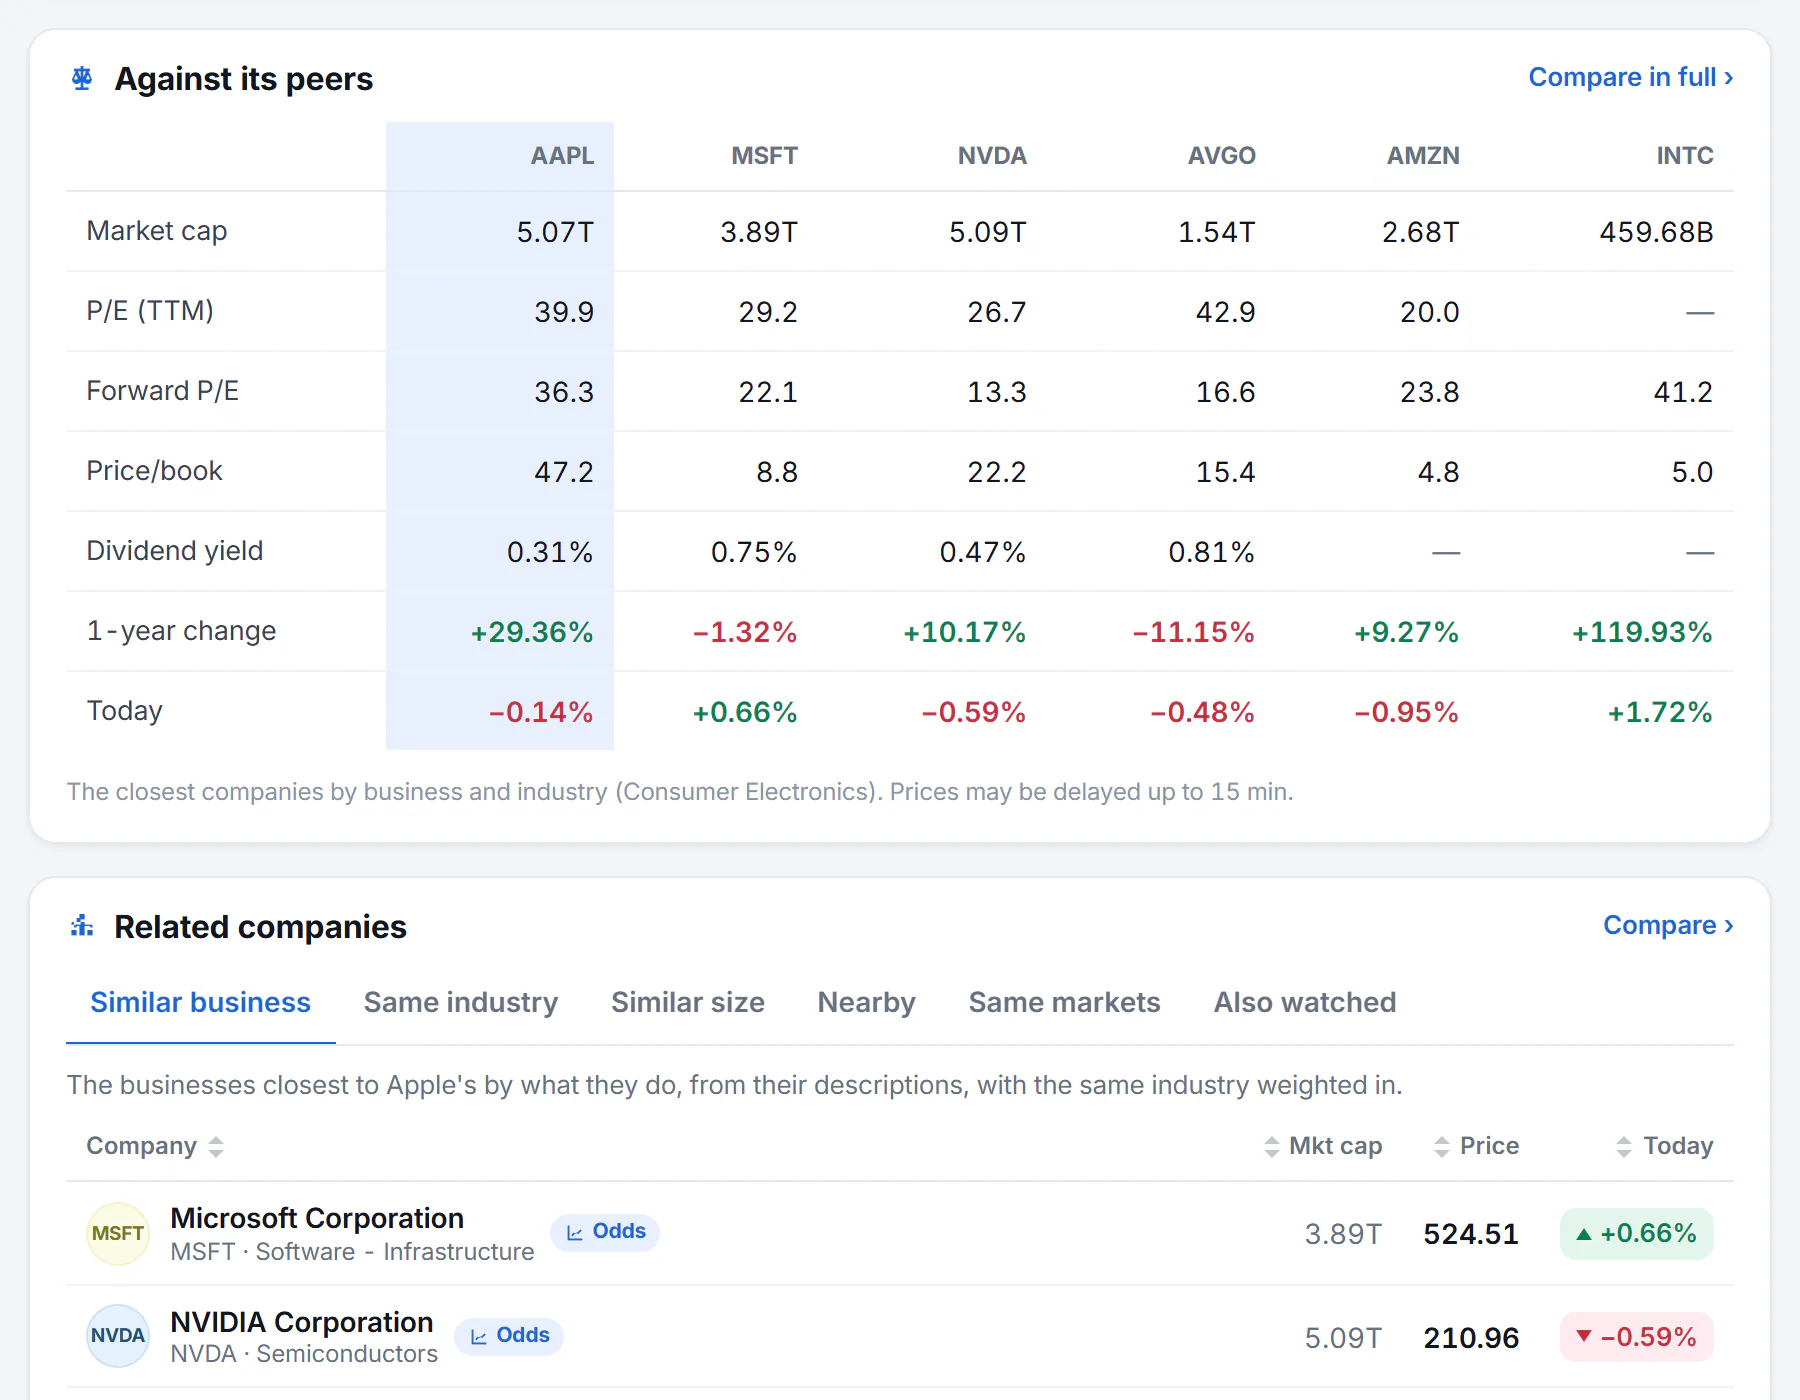Viewport: 1800px width, 1400px height.
Task: Open the Same markets tab
Action: point(1064,1003)
